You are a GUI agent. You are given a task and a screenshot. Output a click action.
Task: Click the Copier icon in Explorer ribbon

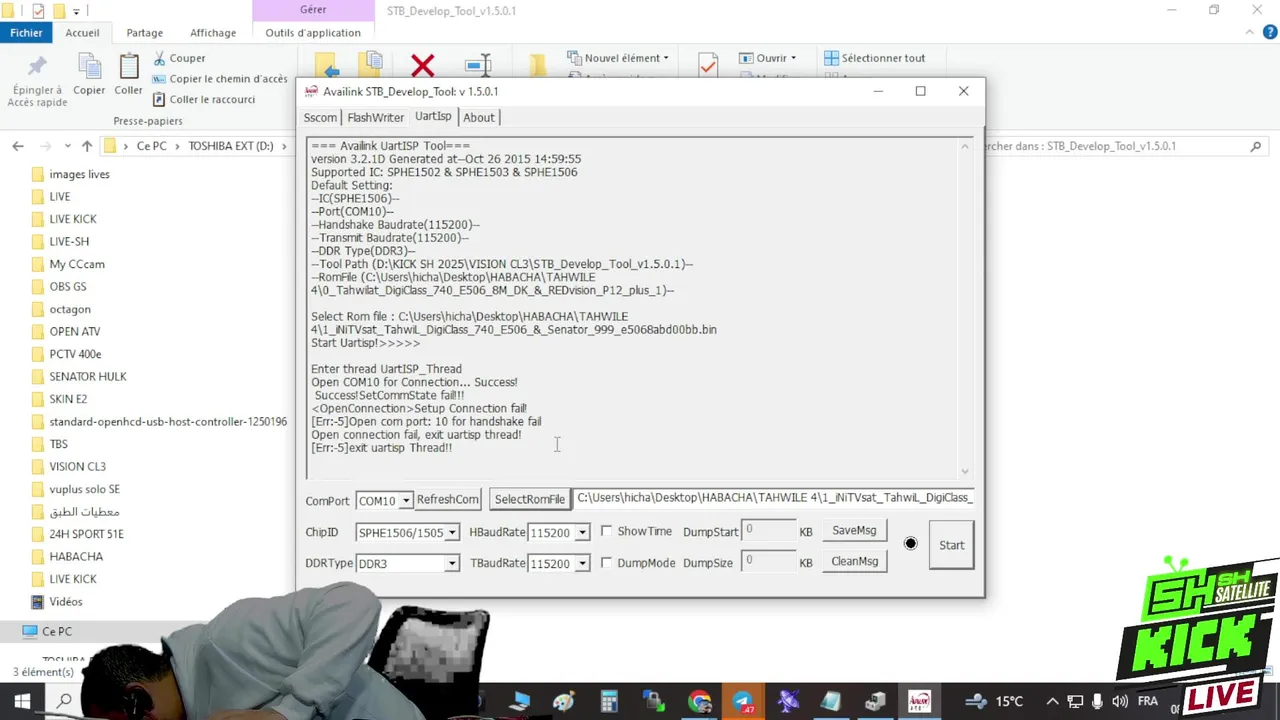pyautogui.click(x=89, y=66)
